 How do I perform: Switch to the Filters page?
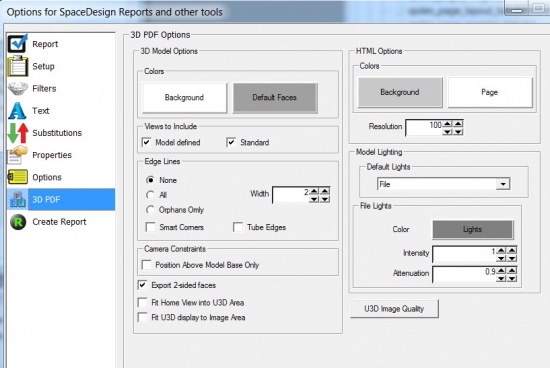pyautogui.click(x=44, y=88)
